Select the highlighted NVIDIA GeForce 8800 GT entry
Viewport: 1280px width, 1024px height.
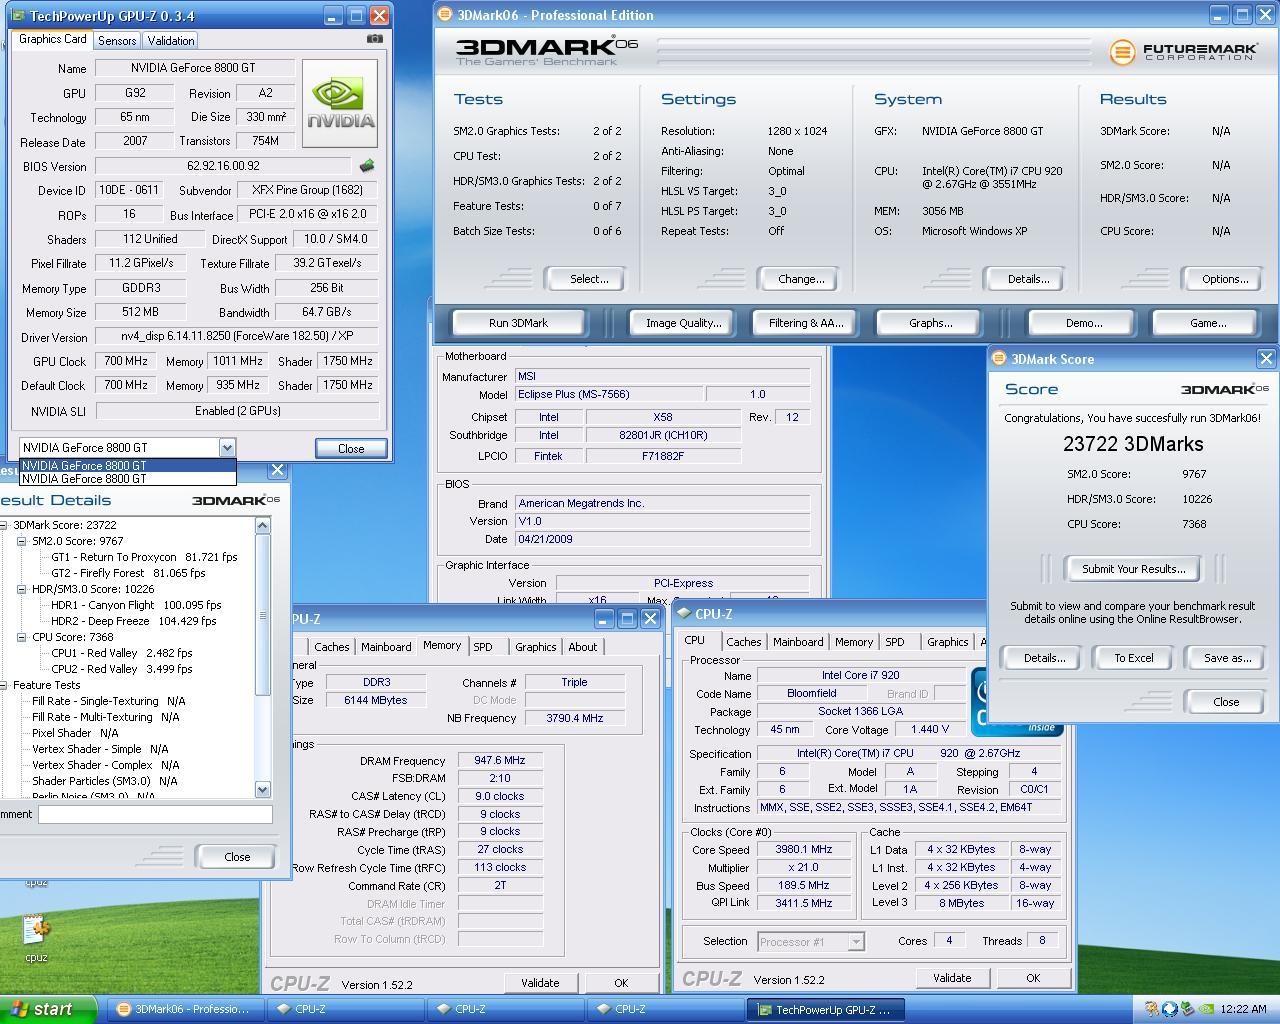point(127,465)
